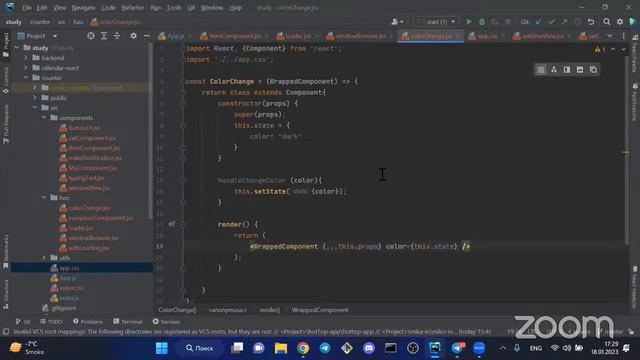Click first icon in floating editor toolbar
This screenshot has width=640, height=360.
click(x=541, y=70)
